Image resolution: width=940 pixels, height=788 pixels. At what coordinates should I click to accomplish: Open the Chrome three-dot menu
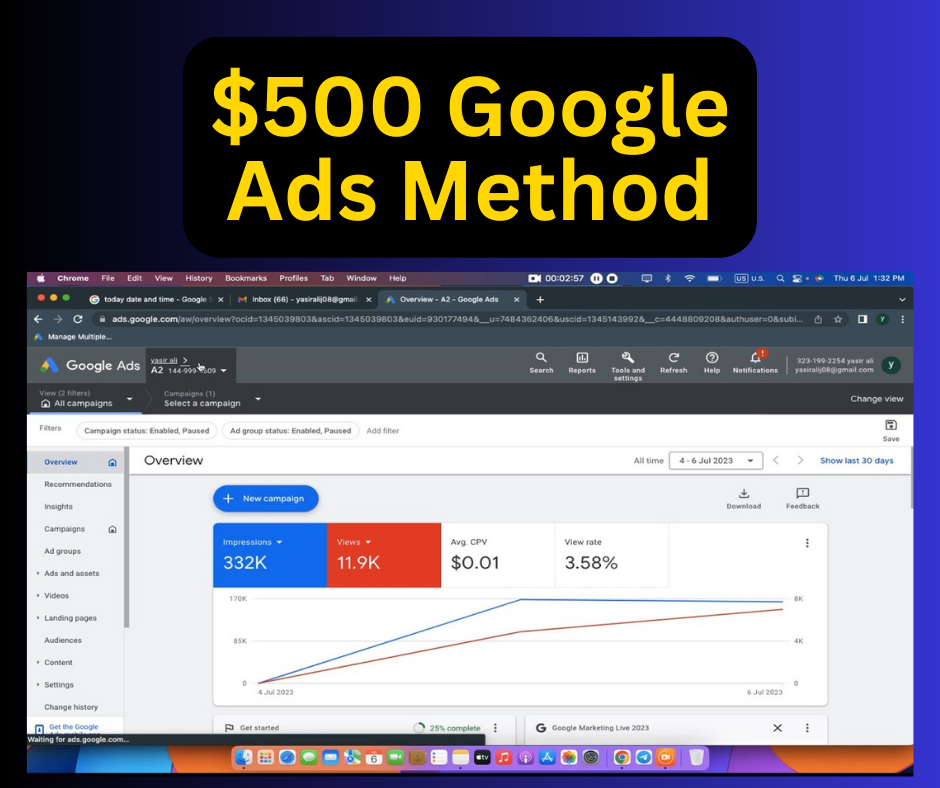[x=902, y=319]
